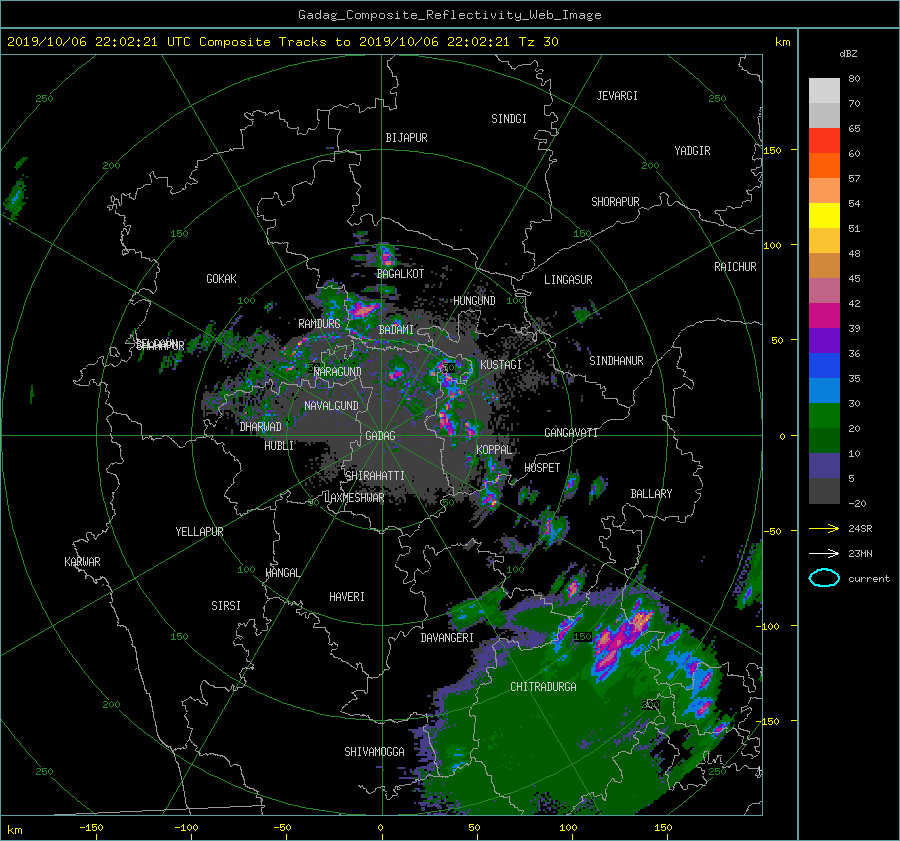Click the CHITRADURGA city label
Viewport: 900px width, 841px height.
(543, 687)
